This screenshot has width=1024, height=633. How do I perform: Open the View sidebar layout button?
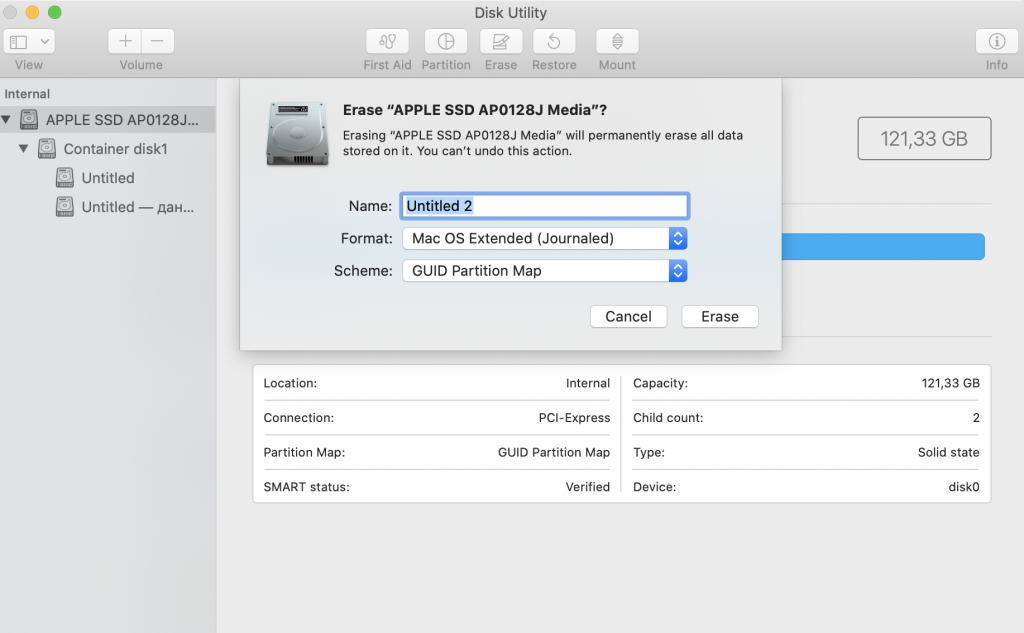coord(18,42)
